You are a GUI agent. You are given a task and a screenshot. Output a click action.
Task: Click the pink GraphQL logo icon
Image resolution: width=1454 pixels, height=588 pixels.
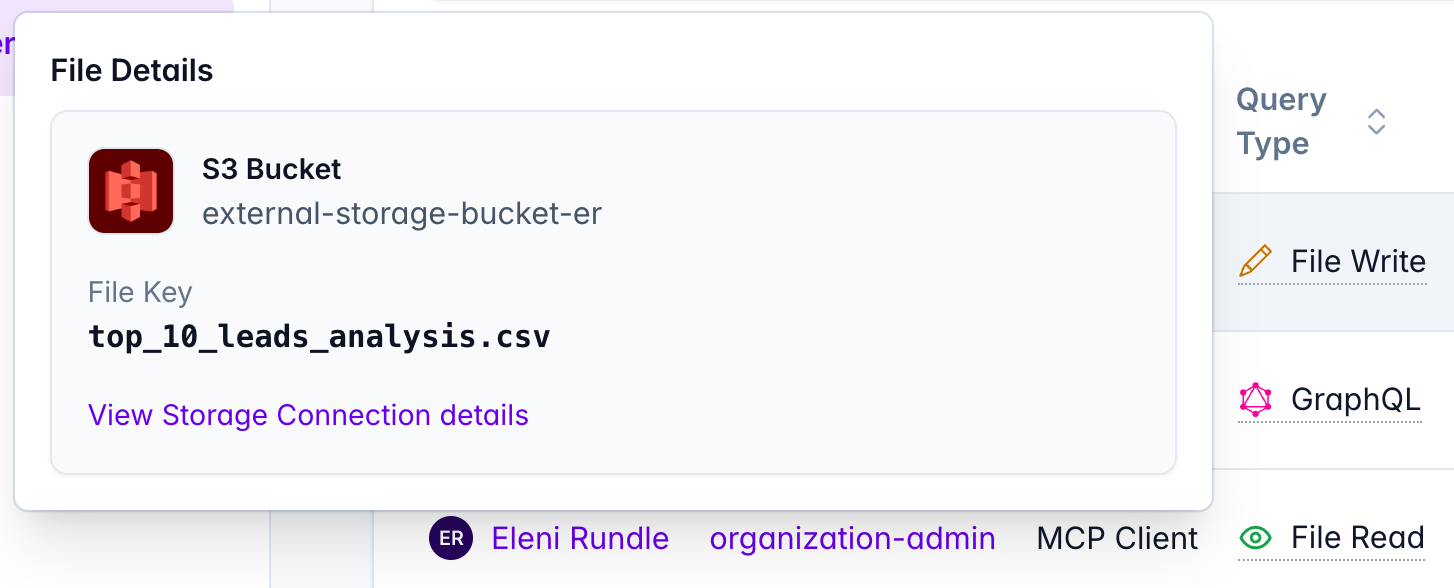1255,400
